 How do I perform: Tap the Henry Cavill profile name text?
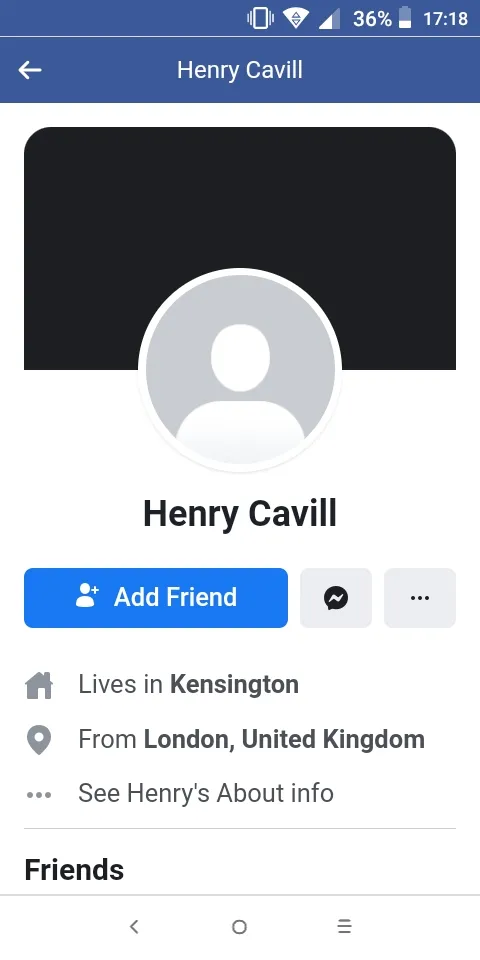coord(240,514)
